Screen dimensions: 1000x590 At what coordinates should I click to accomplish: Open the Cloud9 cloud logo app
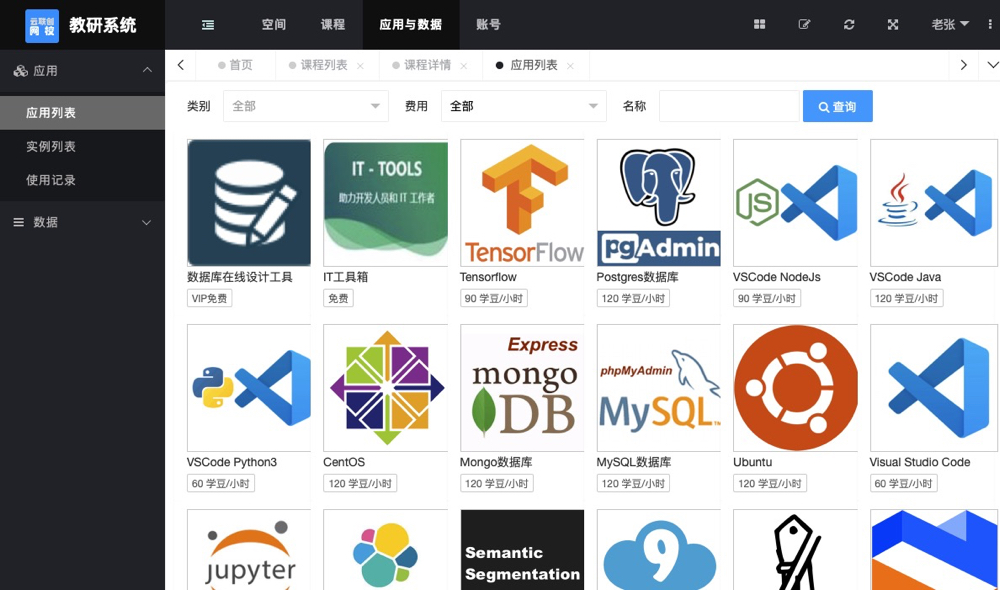pyautogui.click(x=659, y=549)
